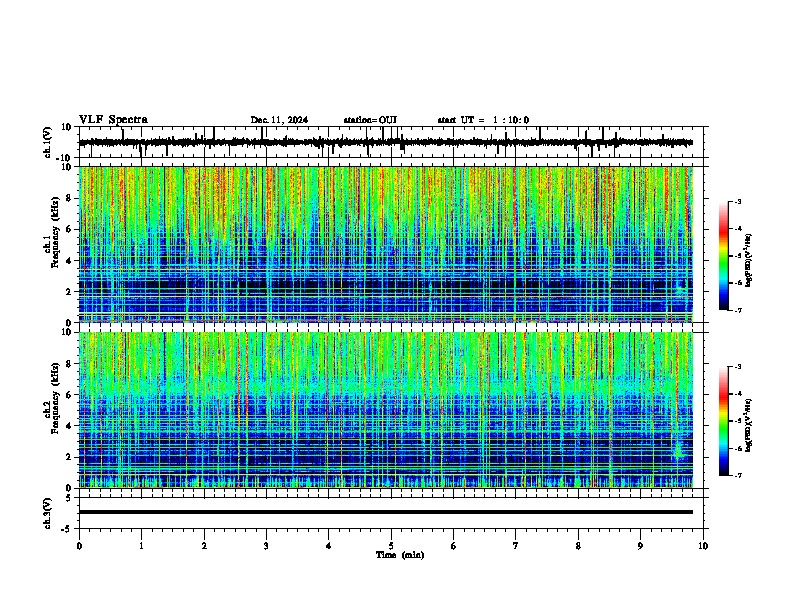Click the ch.1 colorbar axis title text
Screen dimensions: 792x612
pyautogui.click(x=749, y=260)
